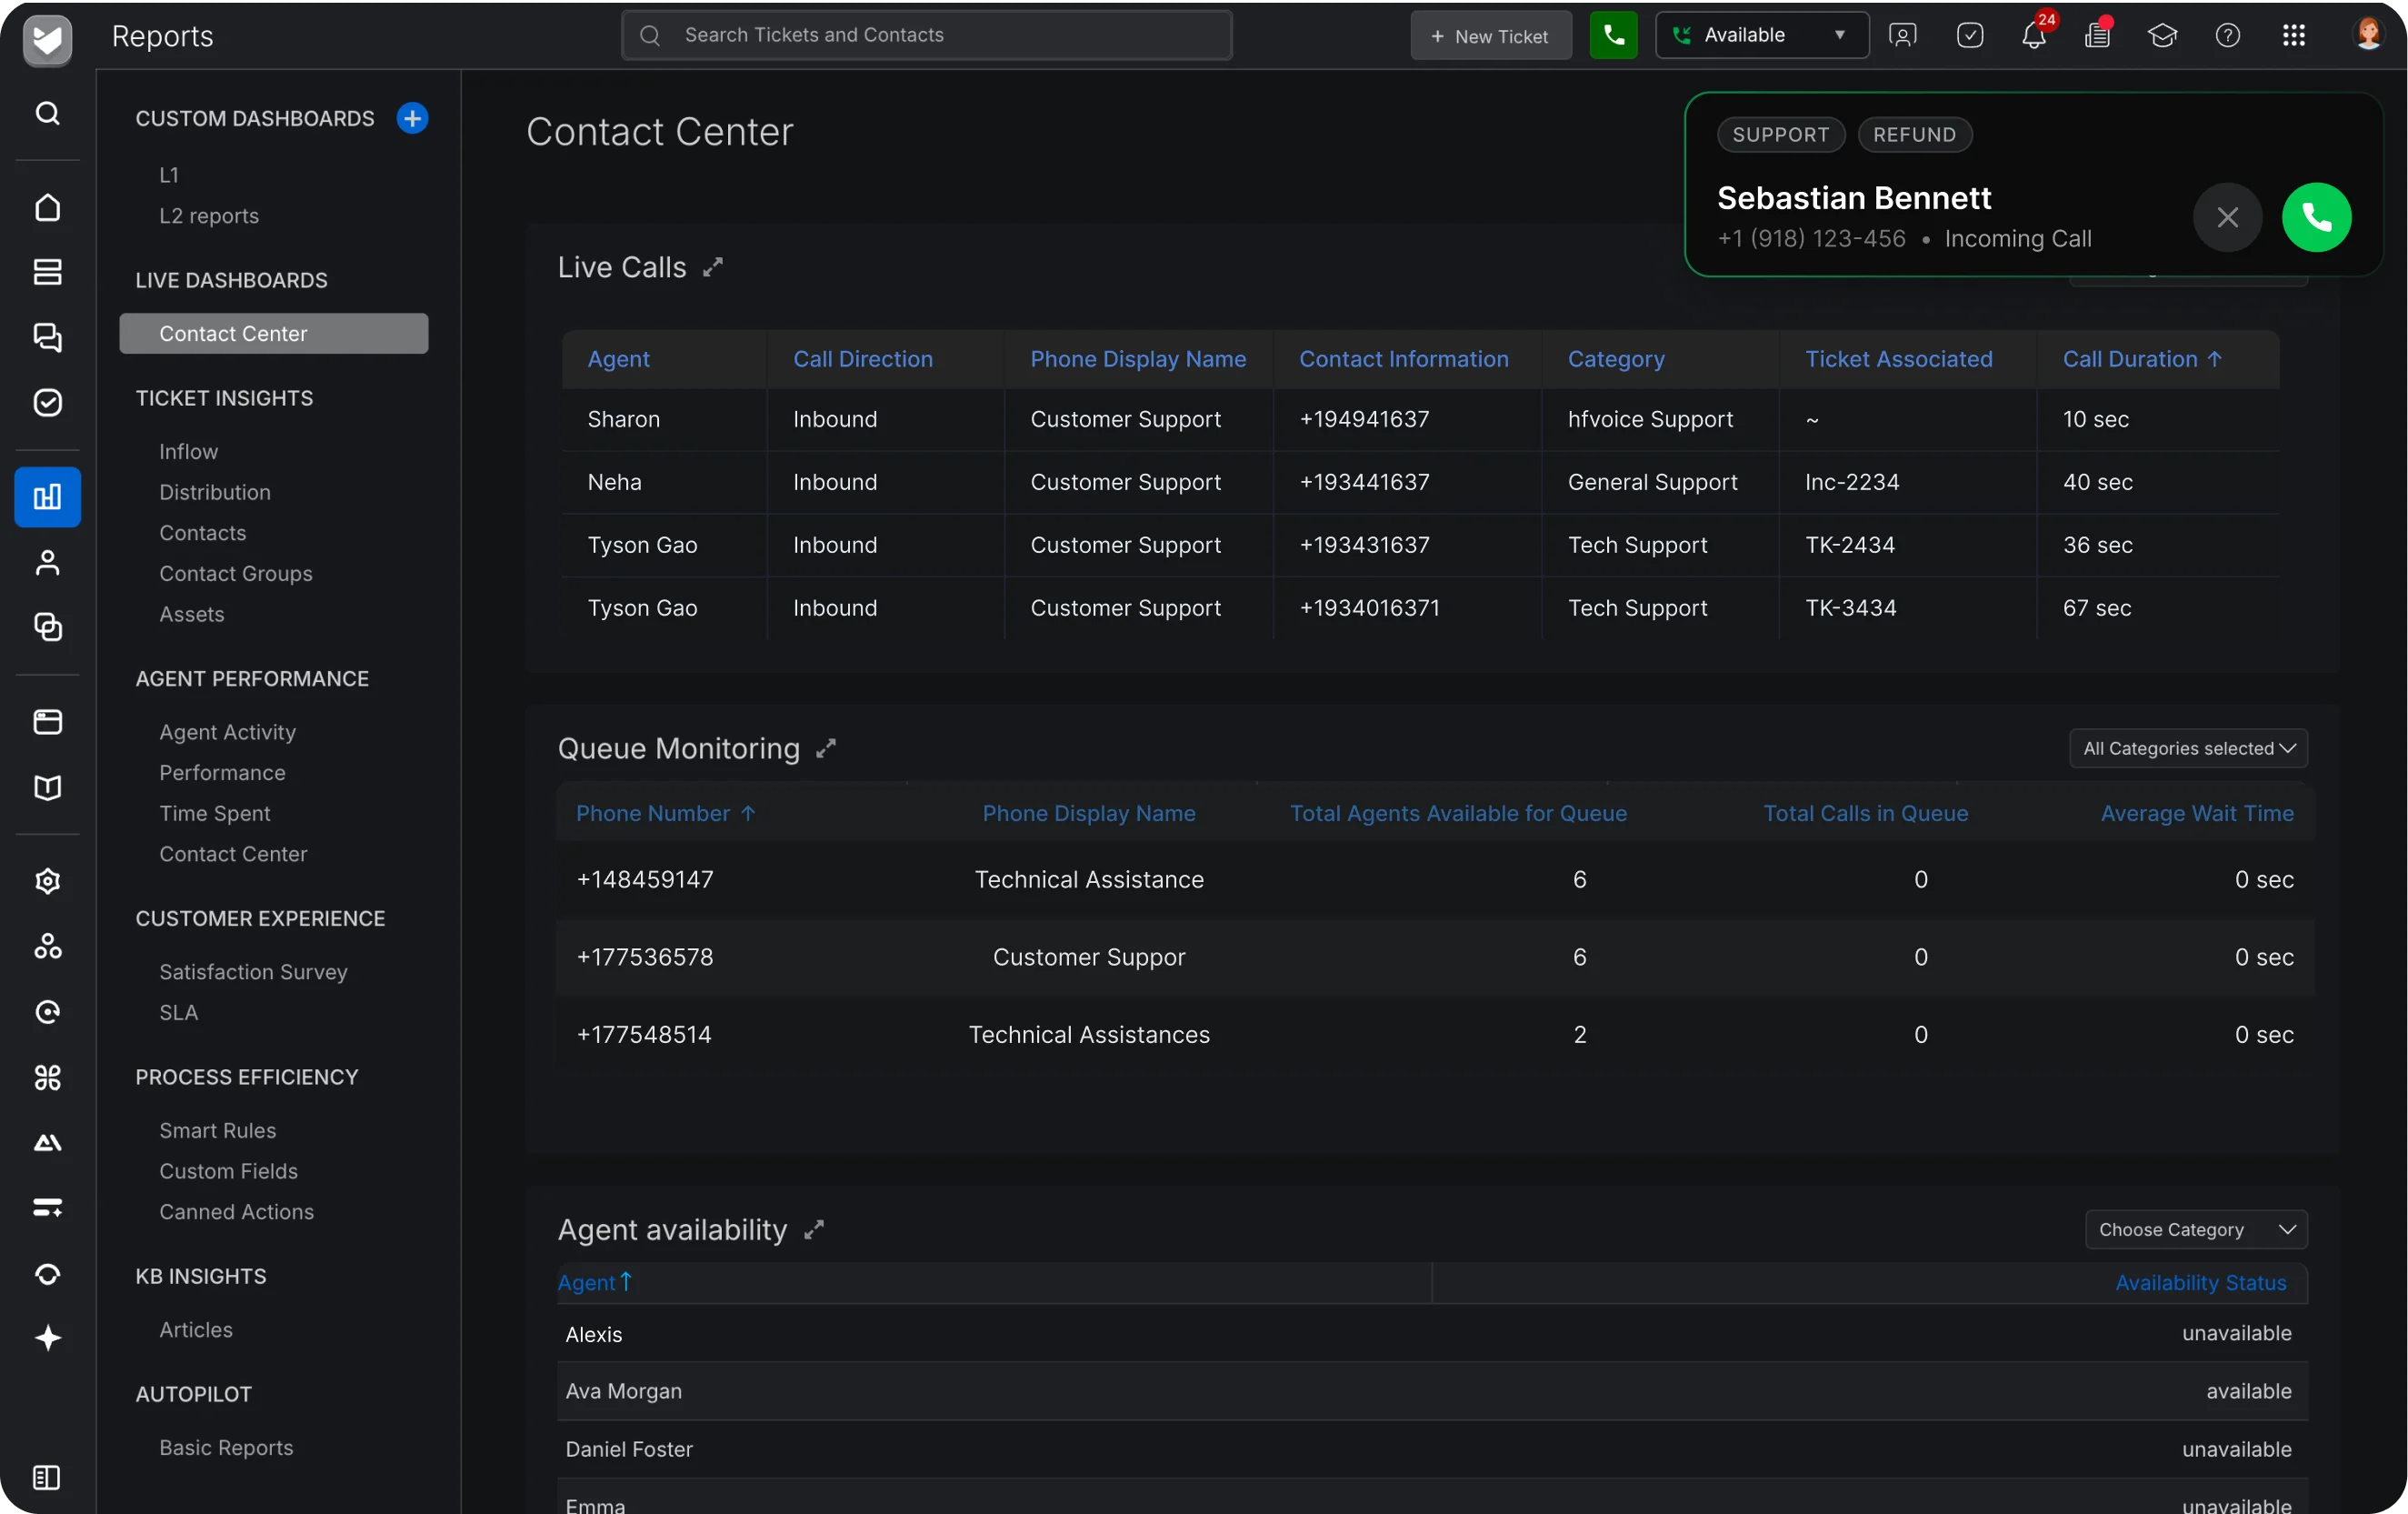The width and height of the screenshot is (2408, 1514).
Task: Click the +148459147 queue phone number
Action: [x=645, y=879]
